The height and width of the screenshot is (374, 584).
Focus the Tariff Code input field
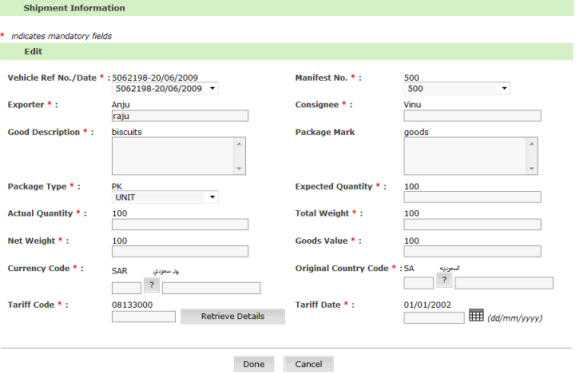point(144,317)
